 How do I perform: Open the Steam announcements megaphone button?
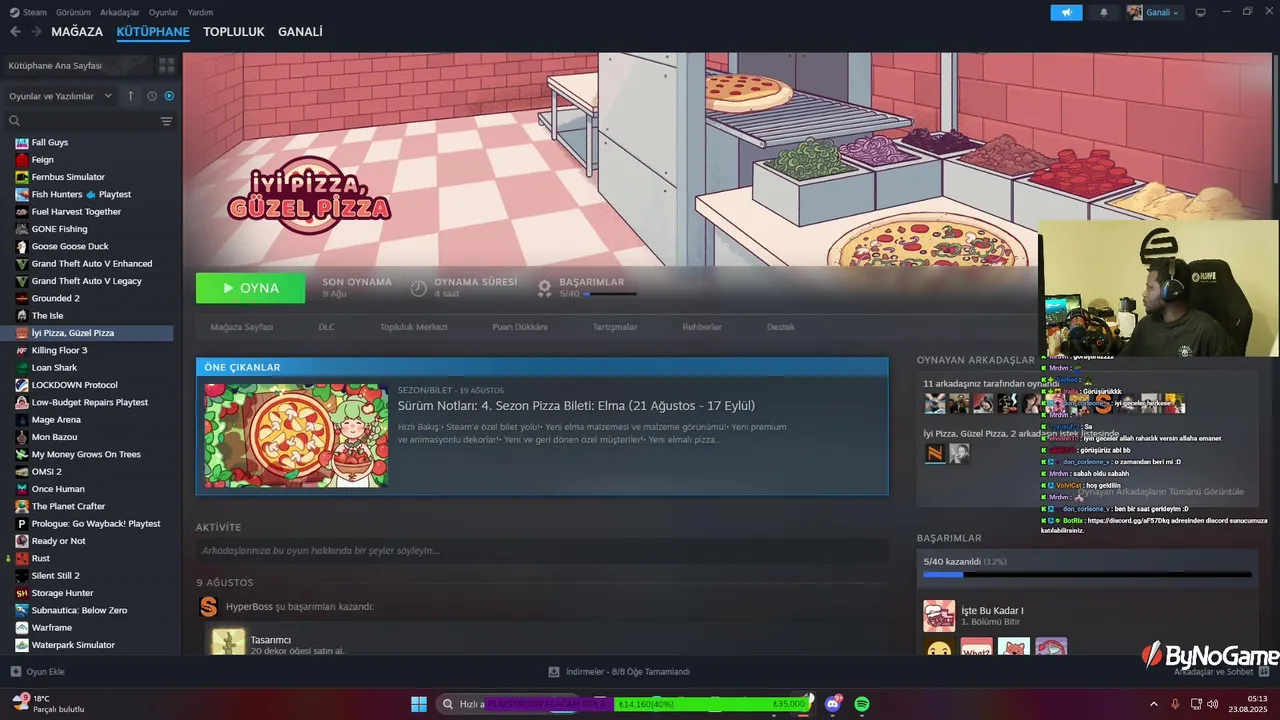(1066, 12)
